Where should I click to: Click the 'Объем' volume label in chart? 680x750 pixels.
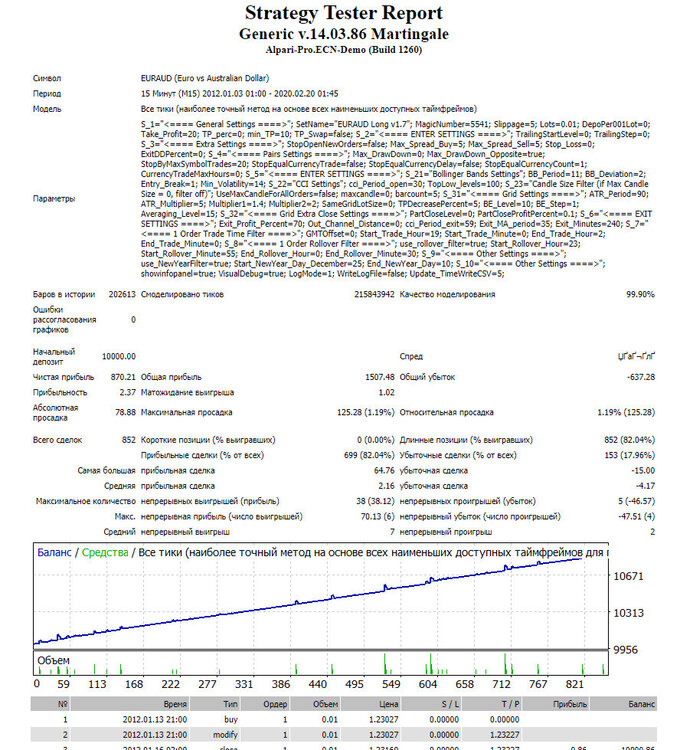pyautogui.click(x=53, y=661)
